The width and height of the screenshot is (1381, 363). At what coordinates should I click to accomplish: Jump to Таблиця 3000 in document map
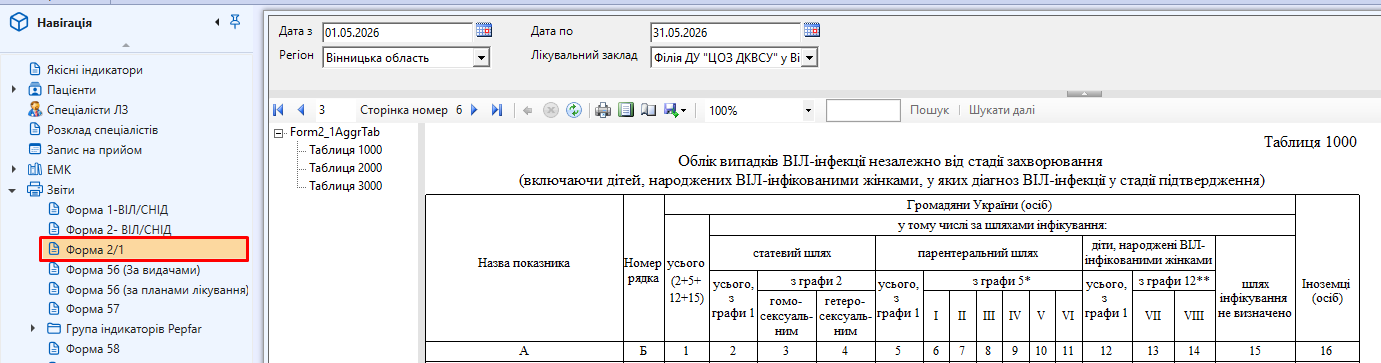coord(345,186)
